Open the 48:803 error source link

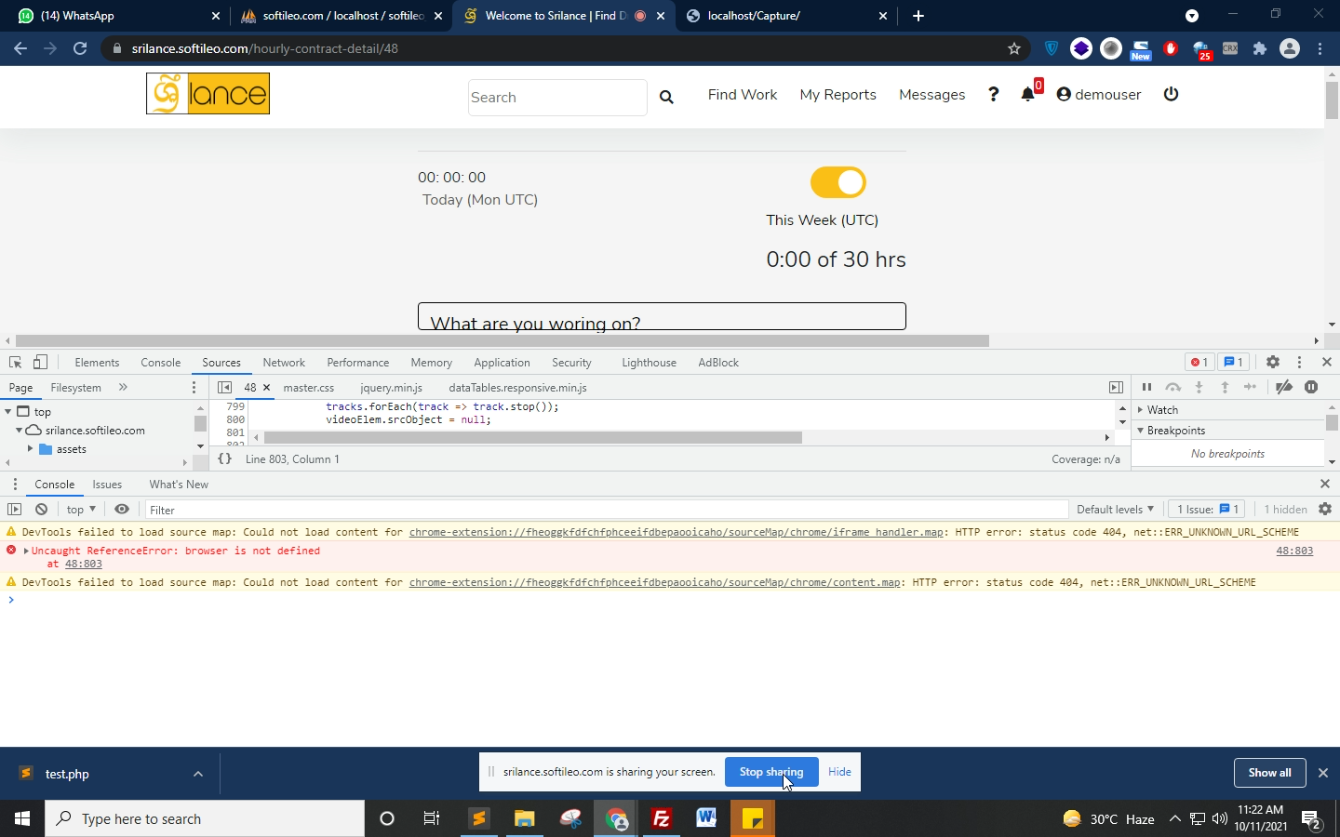1294,550
